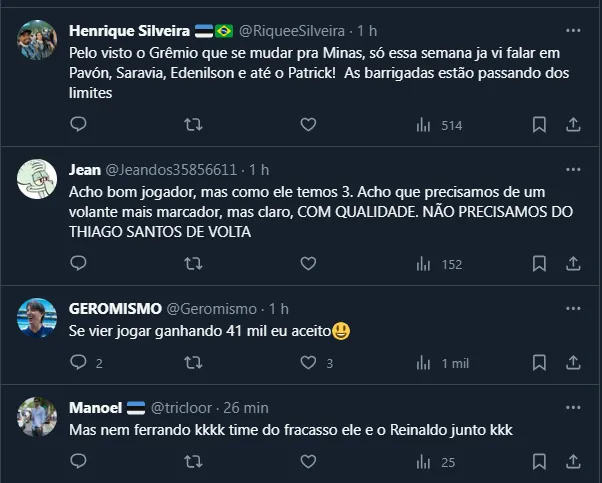Open the @Jeandos35856611 handle
Screen dimensions: 602x483
[x=171, y=169]
